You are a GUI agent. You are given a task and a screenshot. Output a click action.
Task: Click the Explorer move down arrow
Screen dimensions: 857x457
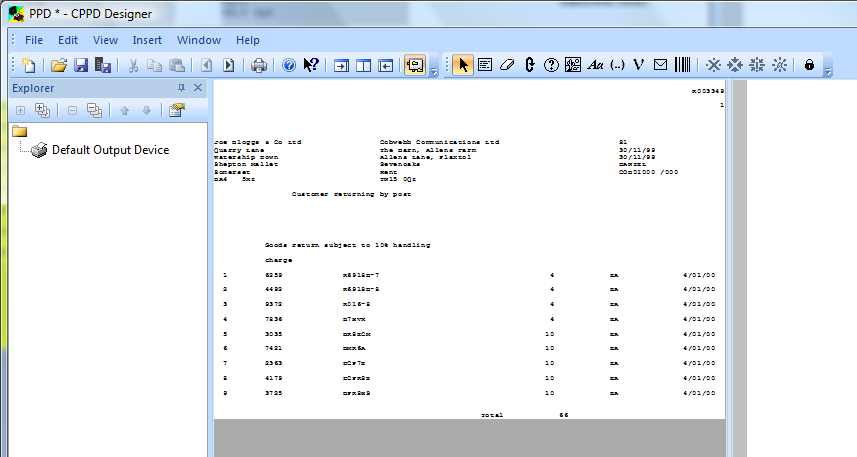146,110
